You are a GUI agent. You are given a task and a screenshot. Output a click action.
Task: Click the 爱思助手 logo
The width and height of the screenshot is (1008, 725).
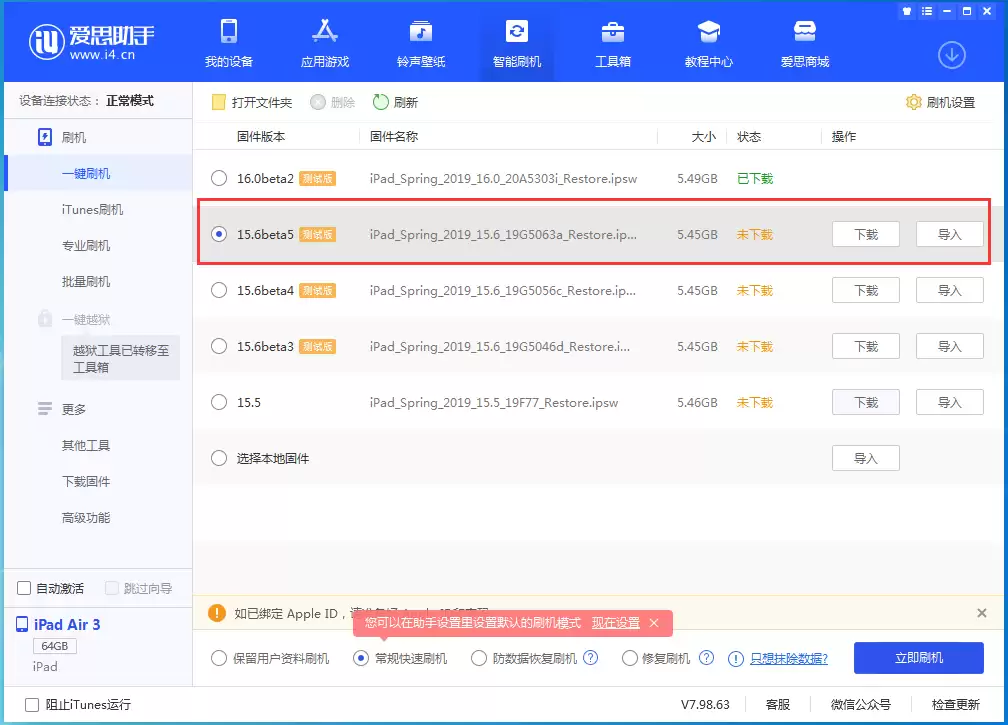(x=92, y=42)
